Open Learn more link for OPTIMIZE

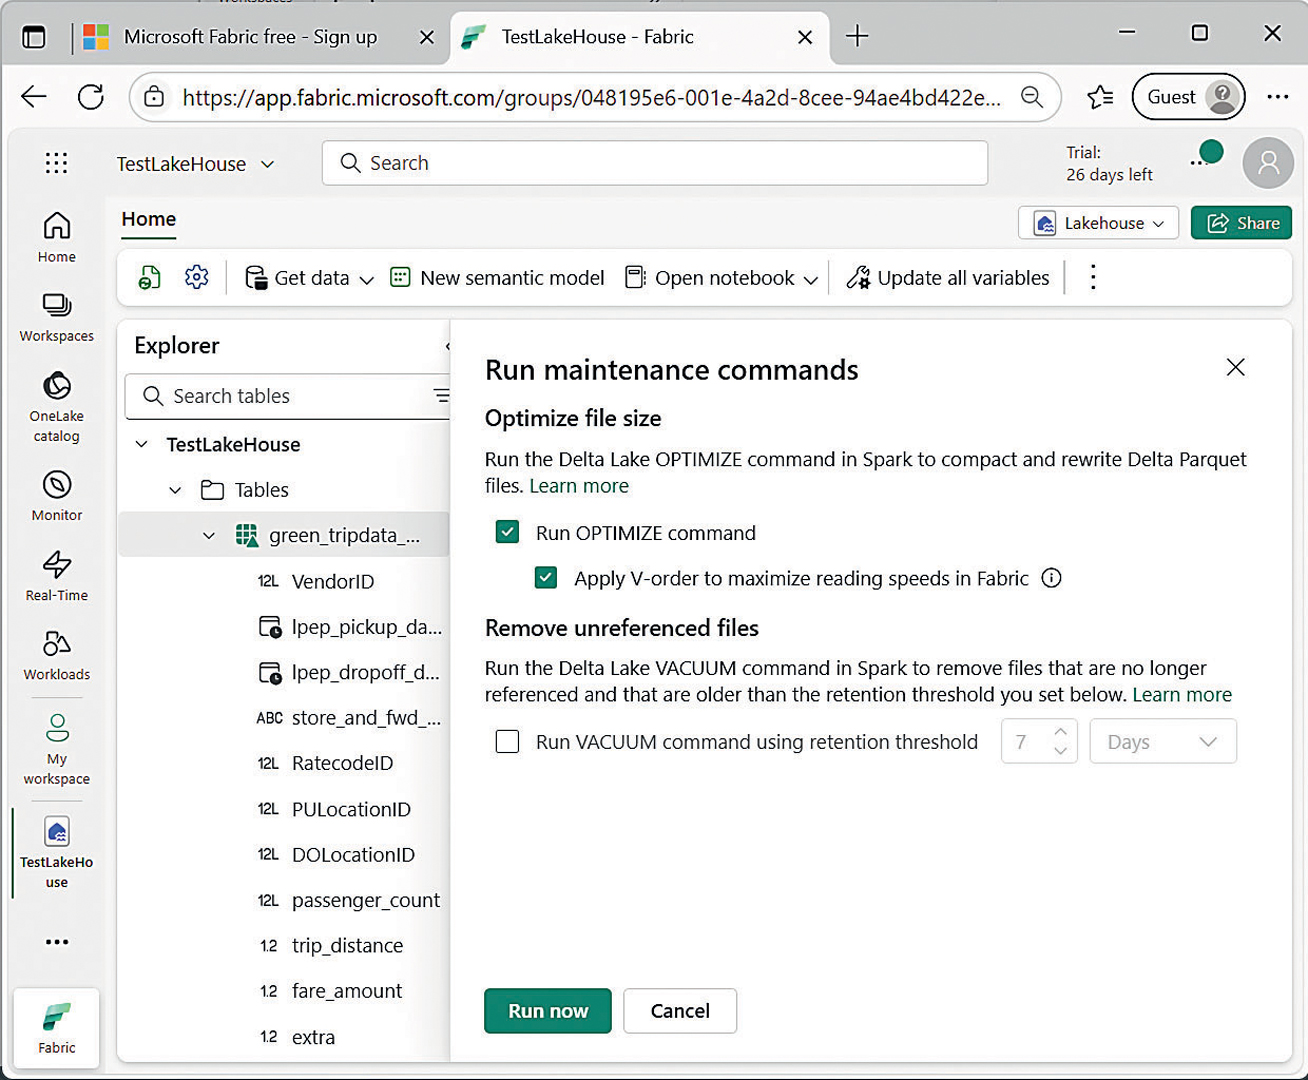pos(579,486)
